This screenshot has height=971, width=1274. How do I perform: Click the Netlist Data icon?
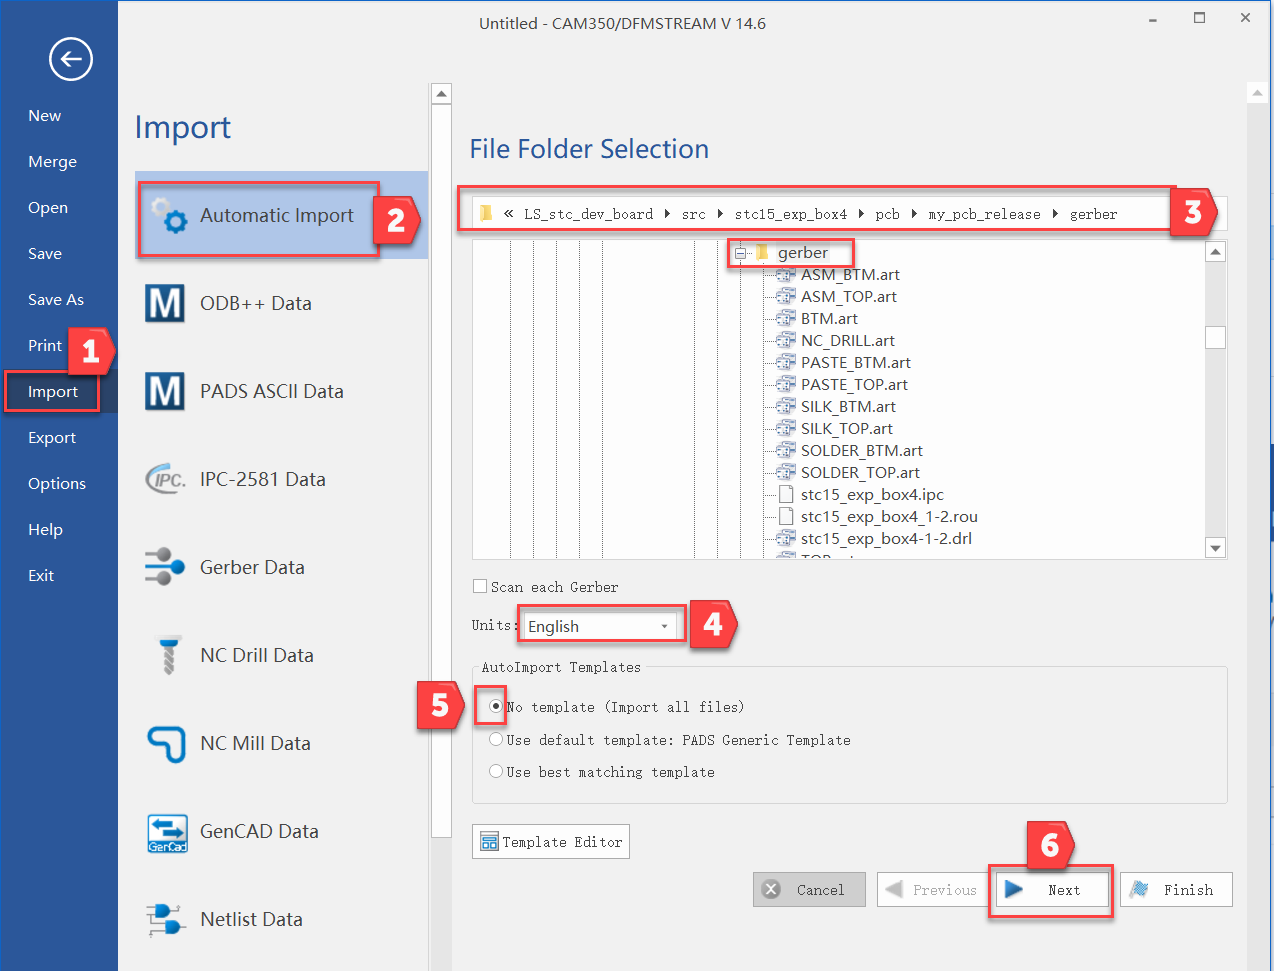click(x=166, y=919)
